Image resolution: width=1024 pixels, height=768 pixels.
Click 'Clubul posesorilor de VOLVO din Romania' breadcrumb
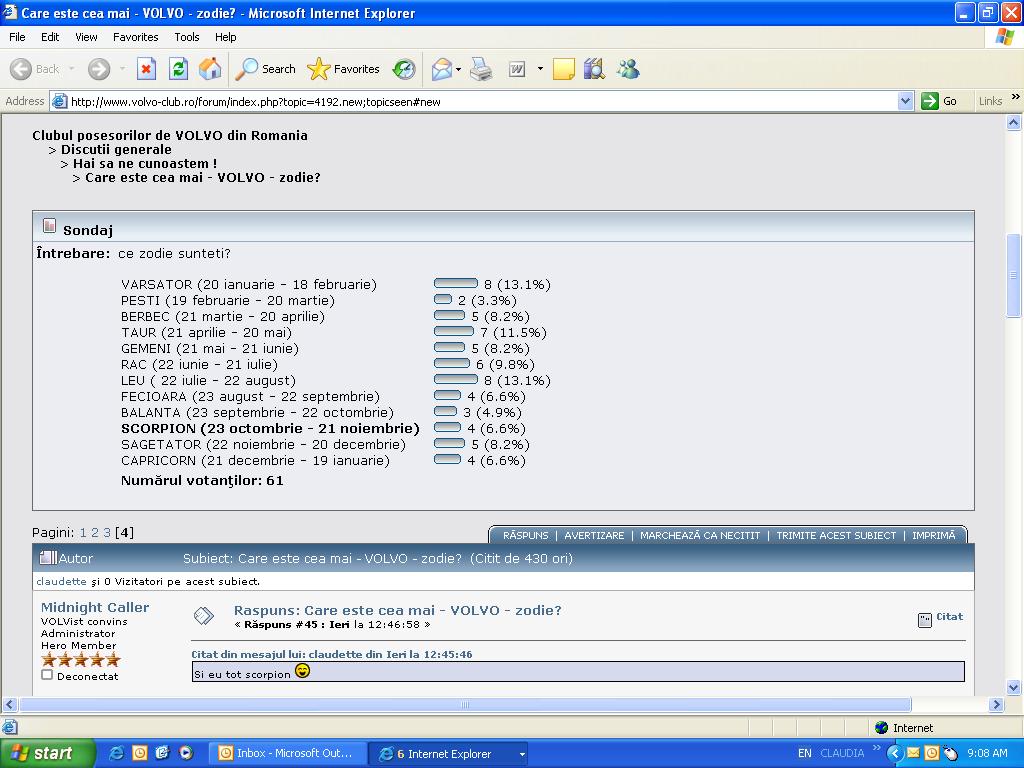(170, 135)
